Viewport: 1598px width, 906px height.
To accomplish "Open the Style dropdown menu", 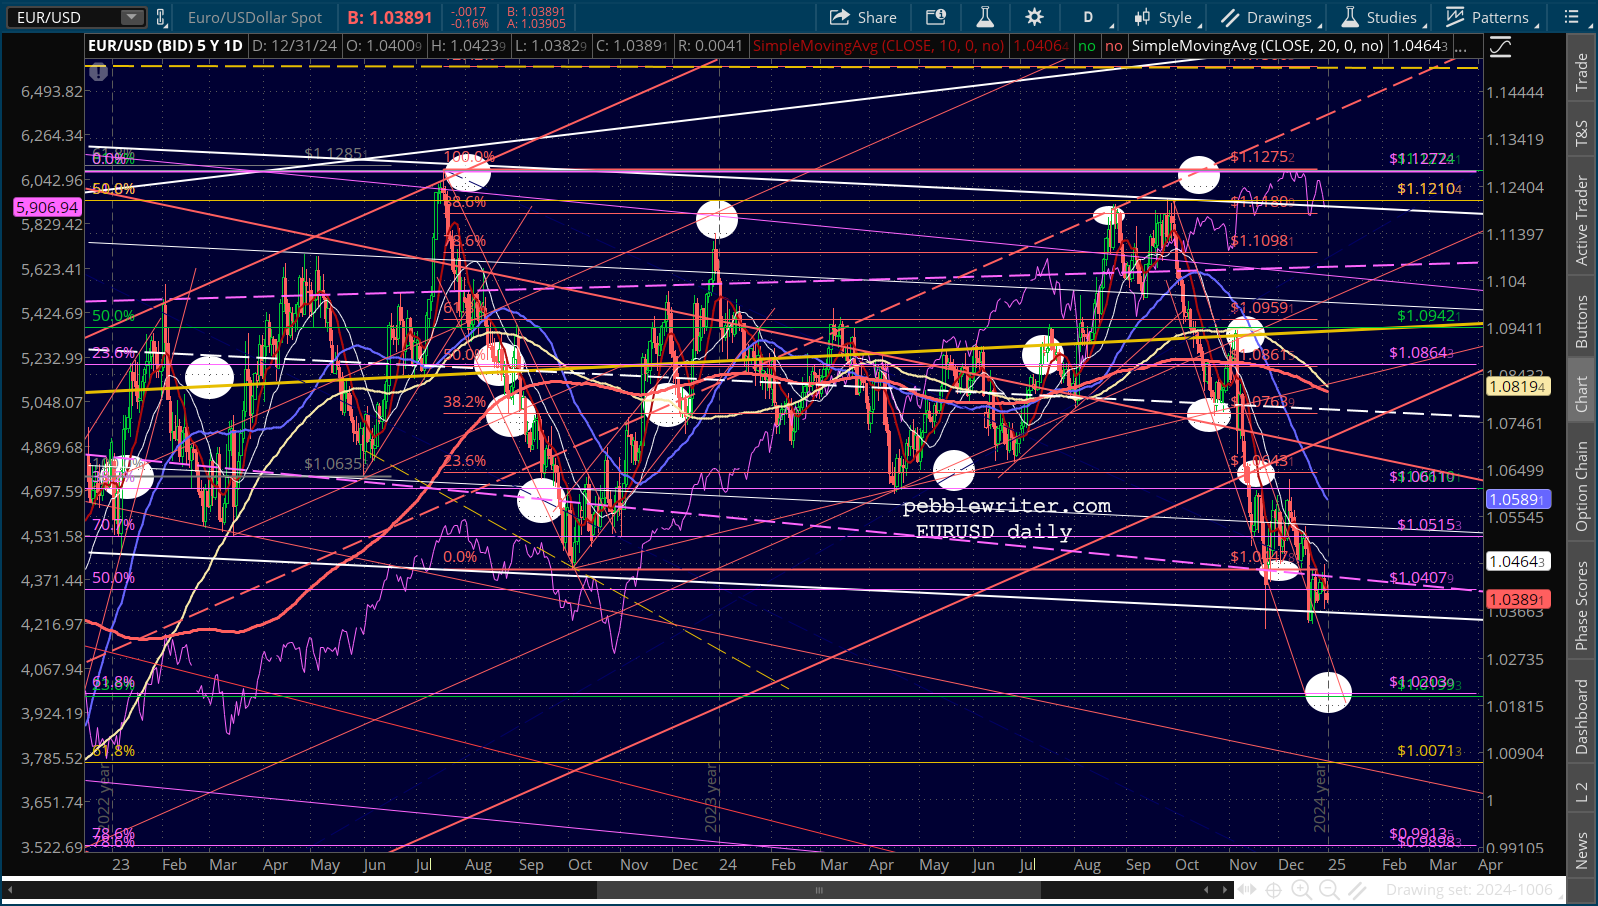I will 1163,17.
